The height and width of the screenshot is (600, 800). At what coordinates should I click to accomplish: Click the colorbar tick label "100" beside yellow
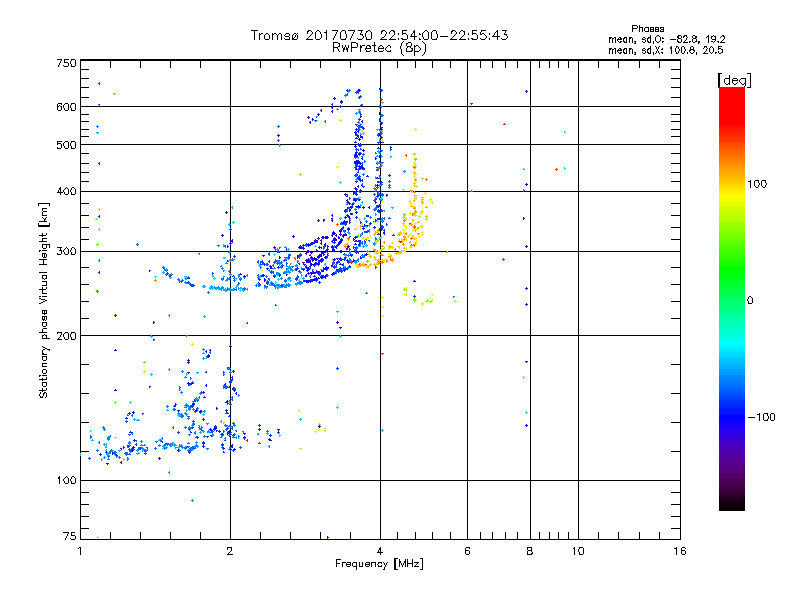click(757, 184)
